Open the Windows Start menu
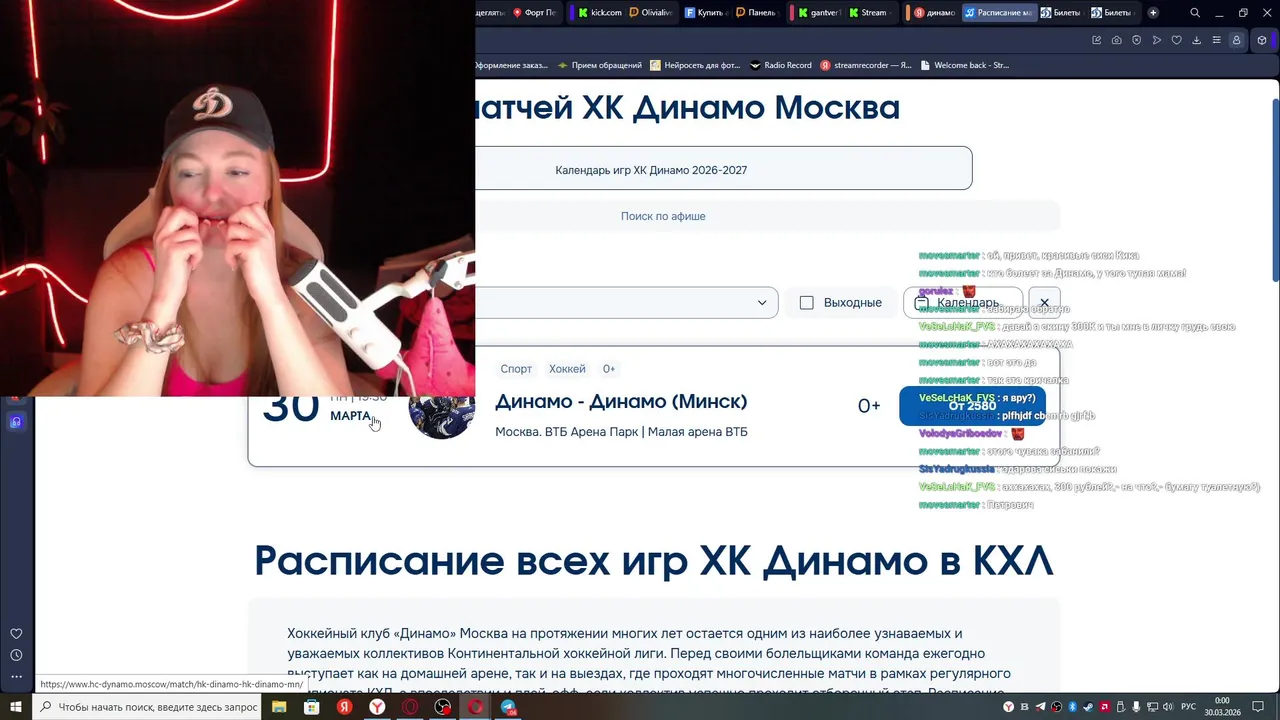Viewport: 1280px width, 720px height. tap(16, 707)
